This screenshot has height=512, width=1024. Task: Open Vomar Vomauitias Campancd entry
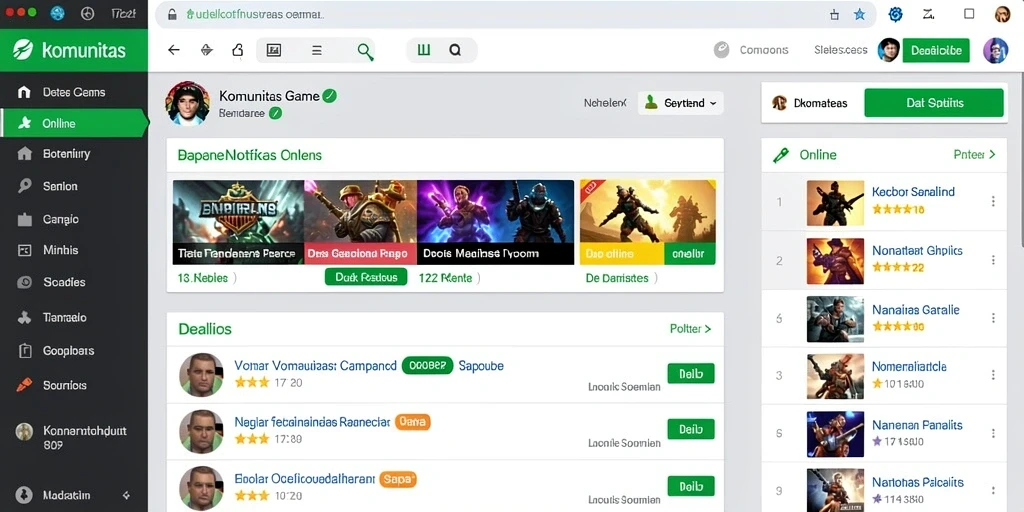pos(315,366)
